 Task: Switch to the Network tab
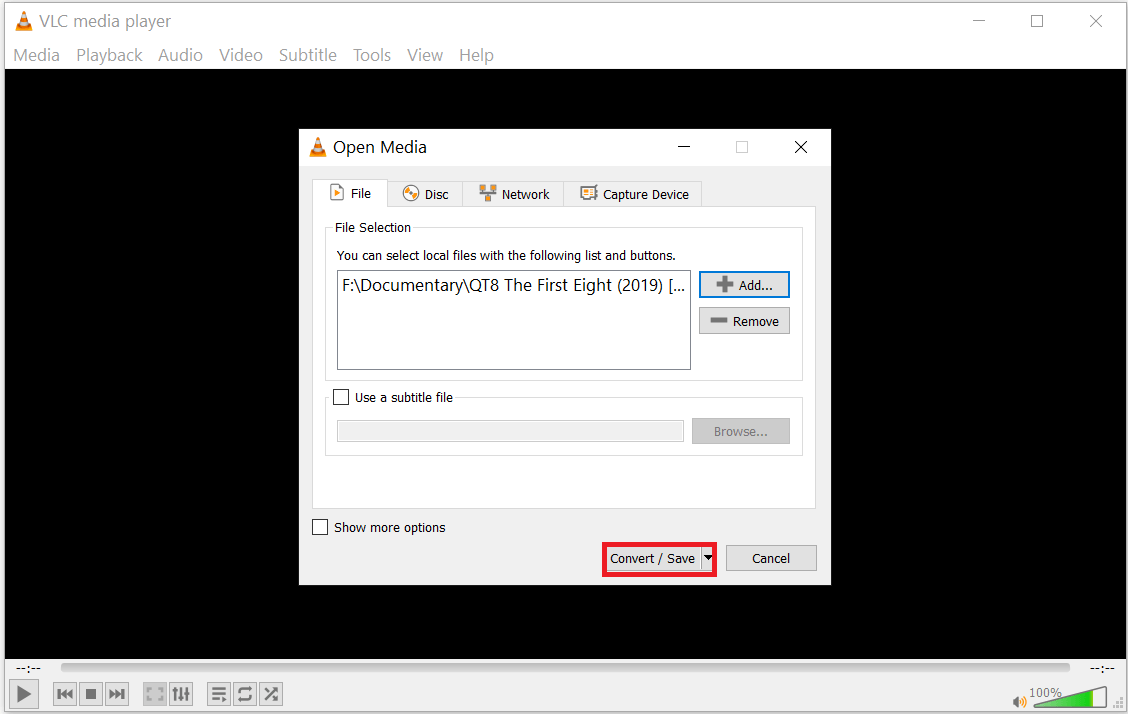click(514, 194)
